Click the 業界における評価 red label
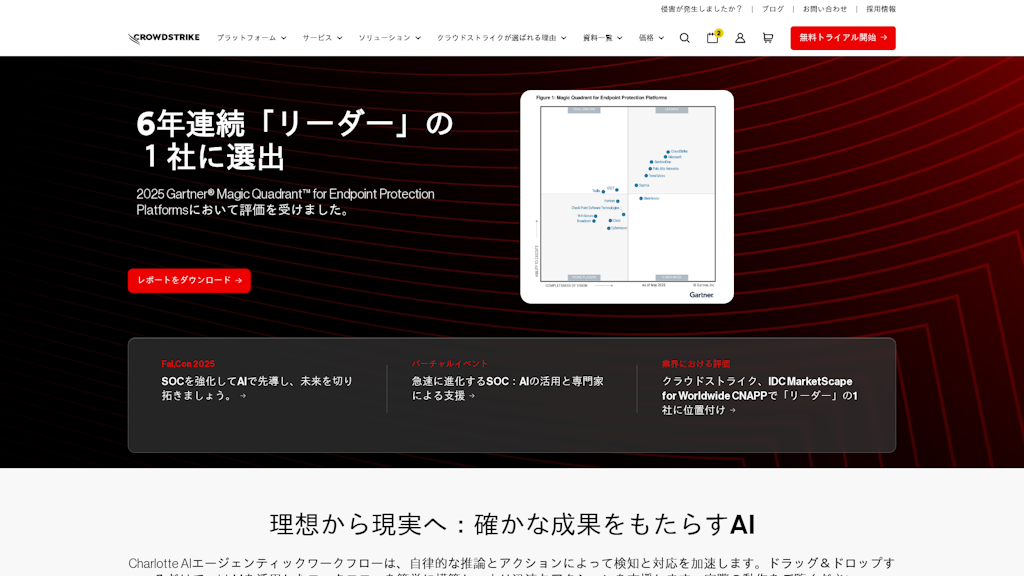Image resolution: width=1024 pixels, height=576 pixels. [x=696, y=364]
